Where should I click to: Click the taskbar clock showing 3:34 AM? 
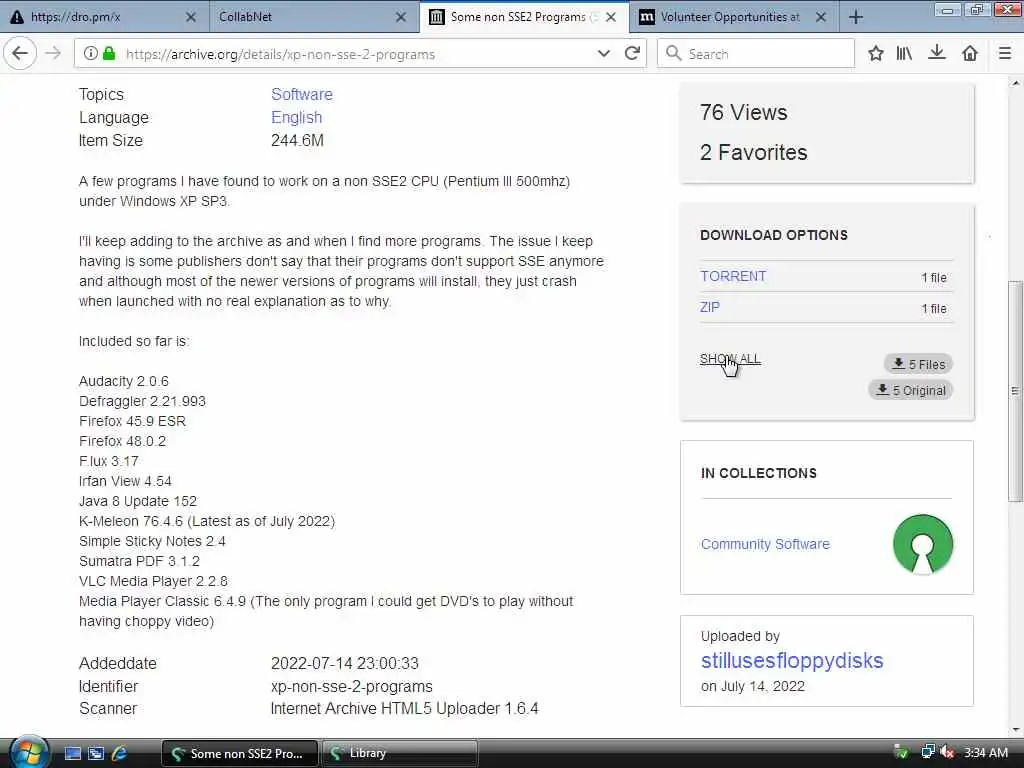pyautogui.click(x=985, y=752)
